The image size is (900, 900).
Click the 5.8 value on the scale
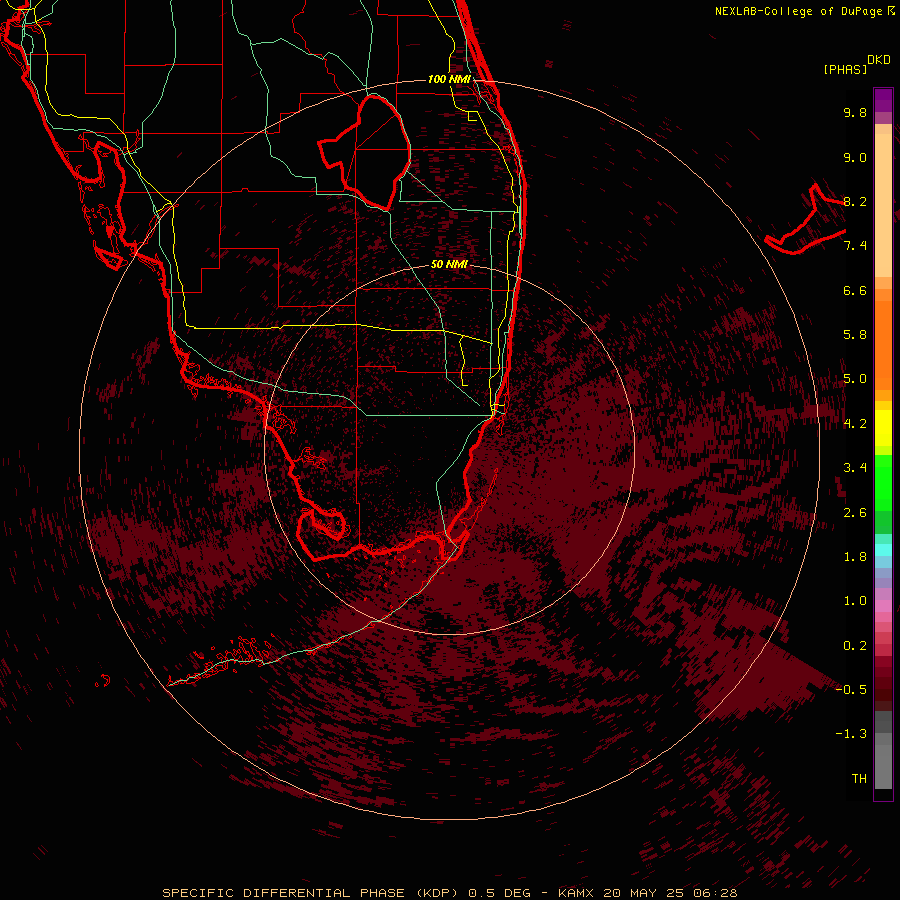tap(855, 335)
